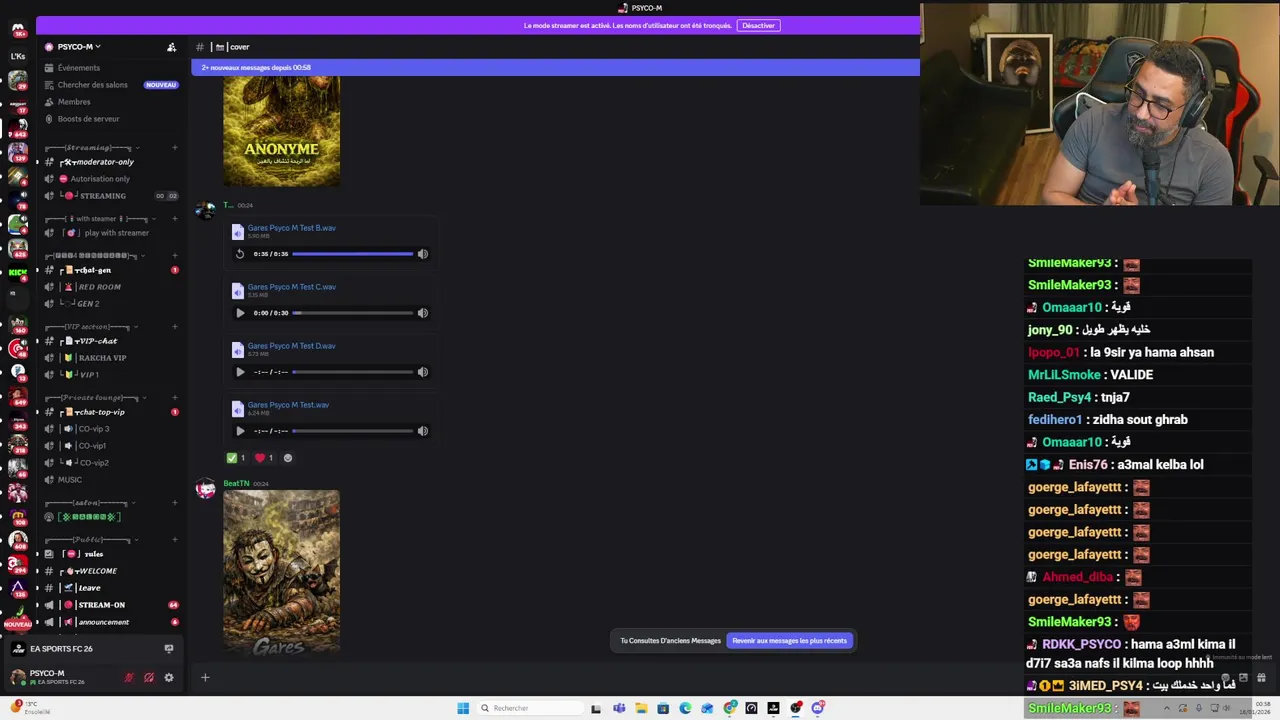Click Rechercher taskbar search box
Viewport: 1280px width, 720px height.
529,708
